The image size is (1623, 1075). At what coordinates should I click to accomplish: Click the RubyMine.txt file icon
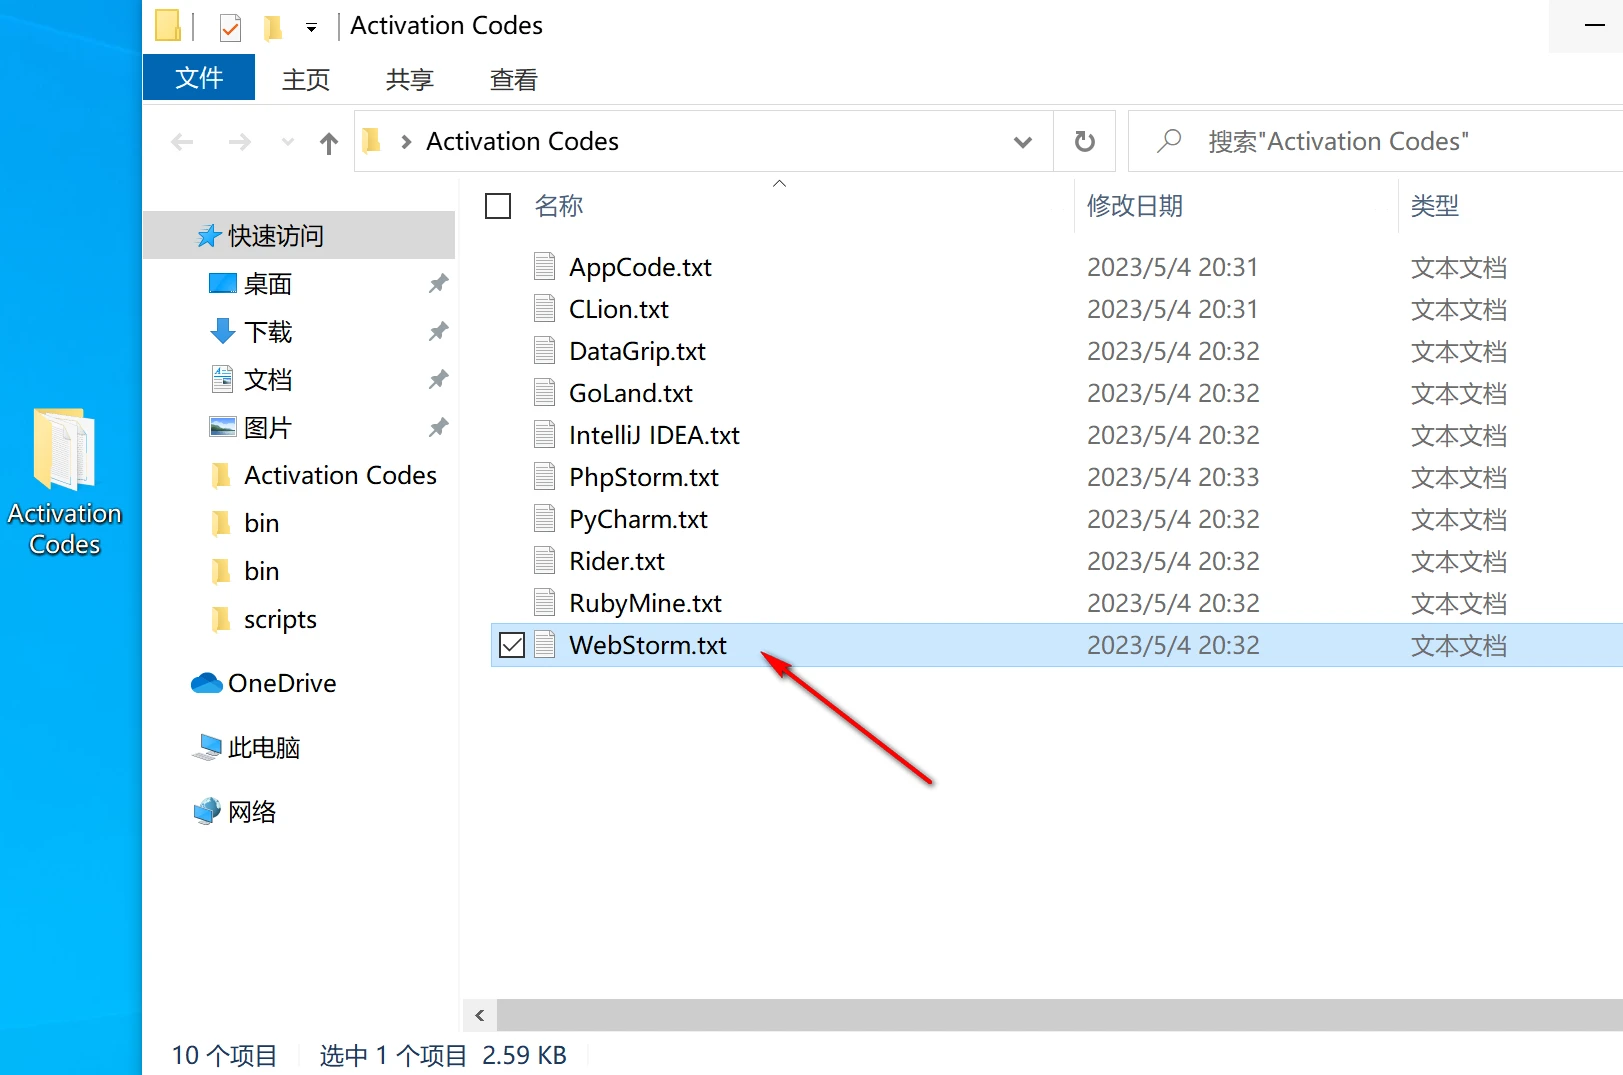545,602
